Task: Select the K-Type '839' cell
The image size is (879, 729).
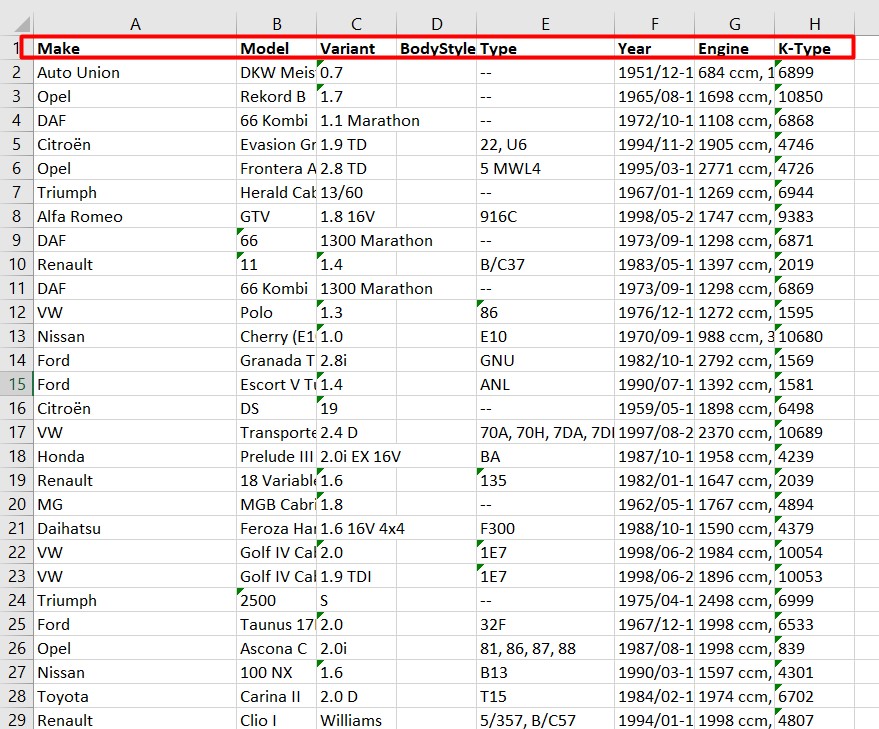Action: point(815,648)
